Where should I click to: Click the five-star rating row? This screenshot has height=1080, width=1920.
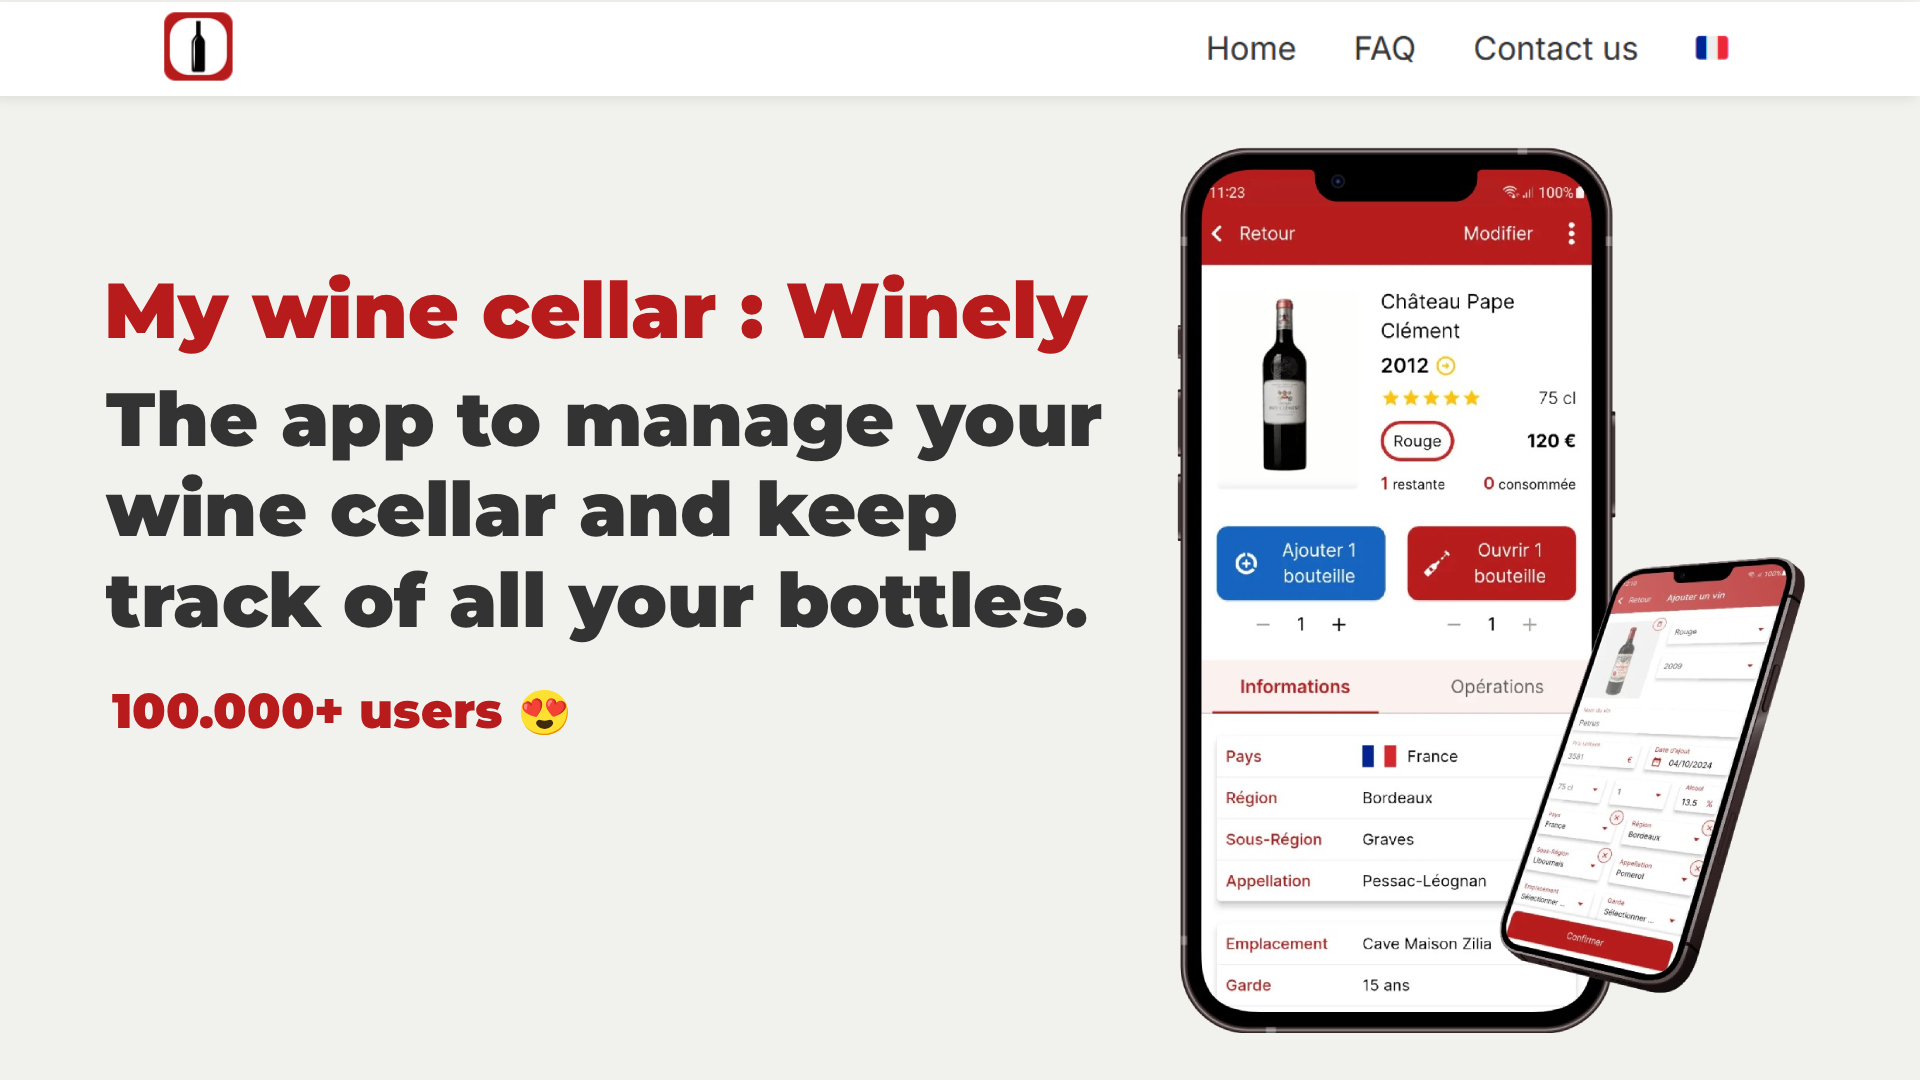point(1430,398)
